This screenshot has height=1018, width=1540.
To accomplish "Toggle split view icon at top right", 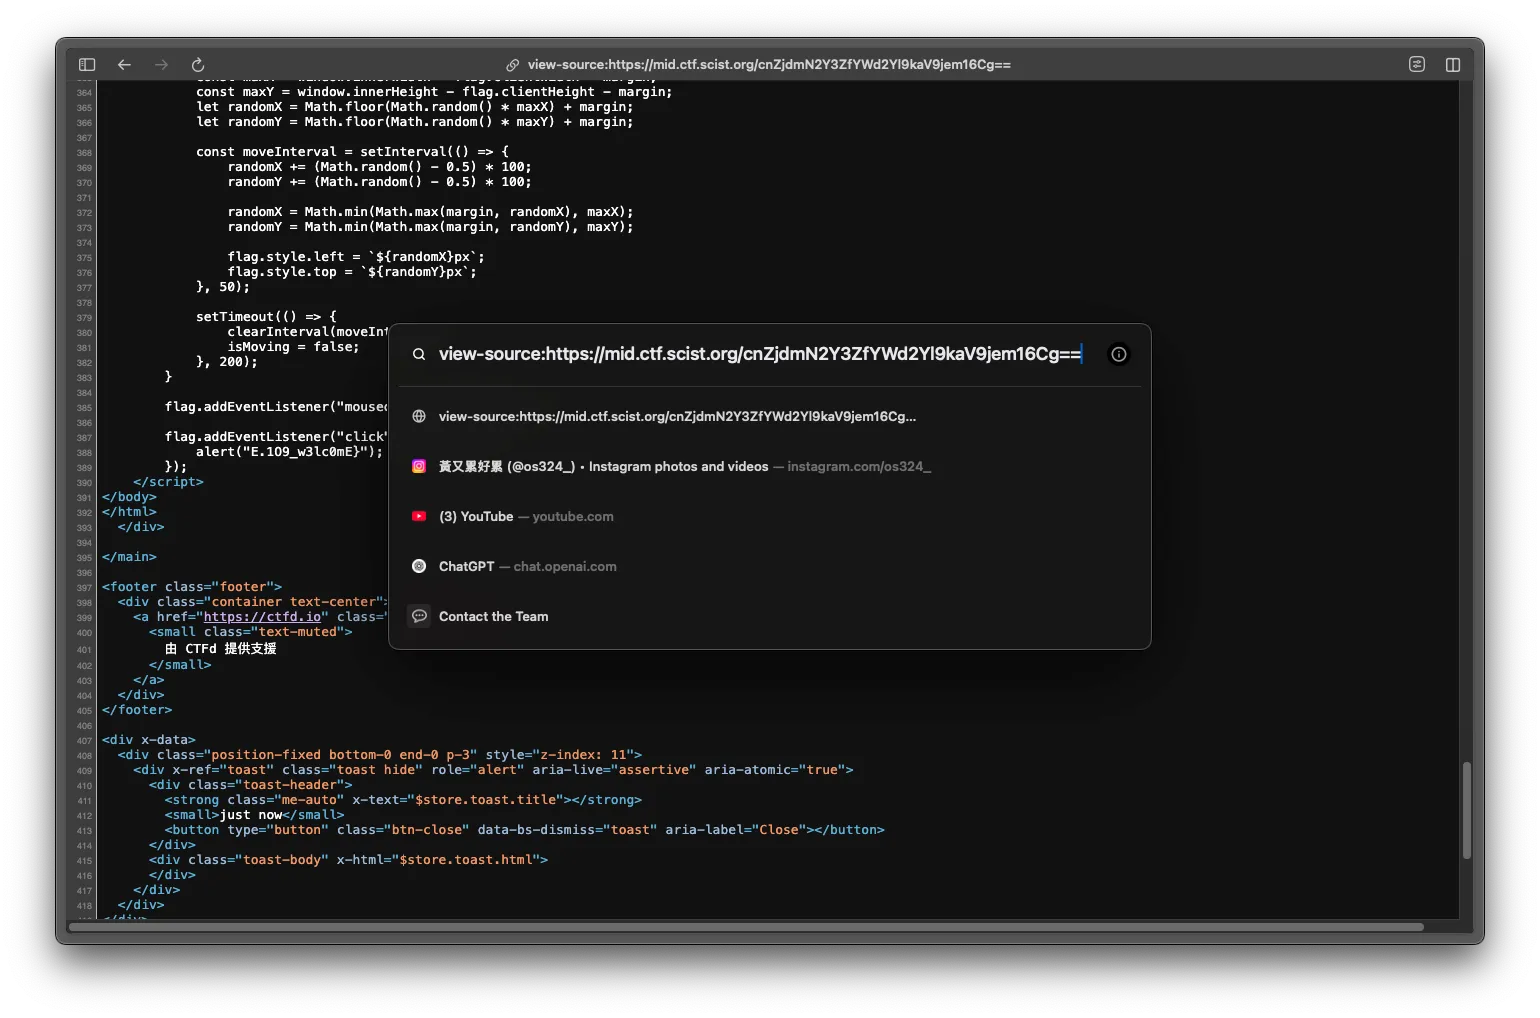I will [1452, 65].
